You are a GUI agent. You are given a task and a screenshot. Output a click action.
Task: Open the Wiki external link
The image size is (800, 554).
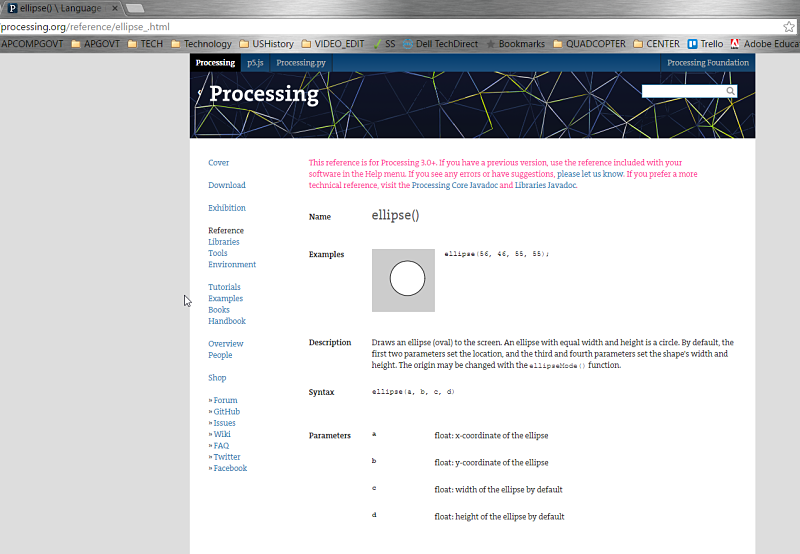click(222, 434)
